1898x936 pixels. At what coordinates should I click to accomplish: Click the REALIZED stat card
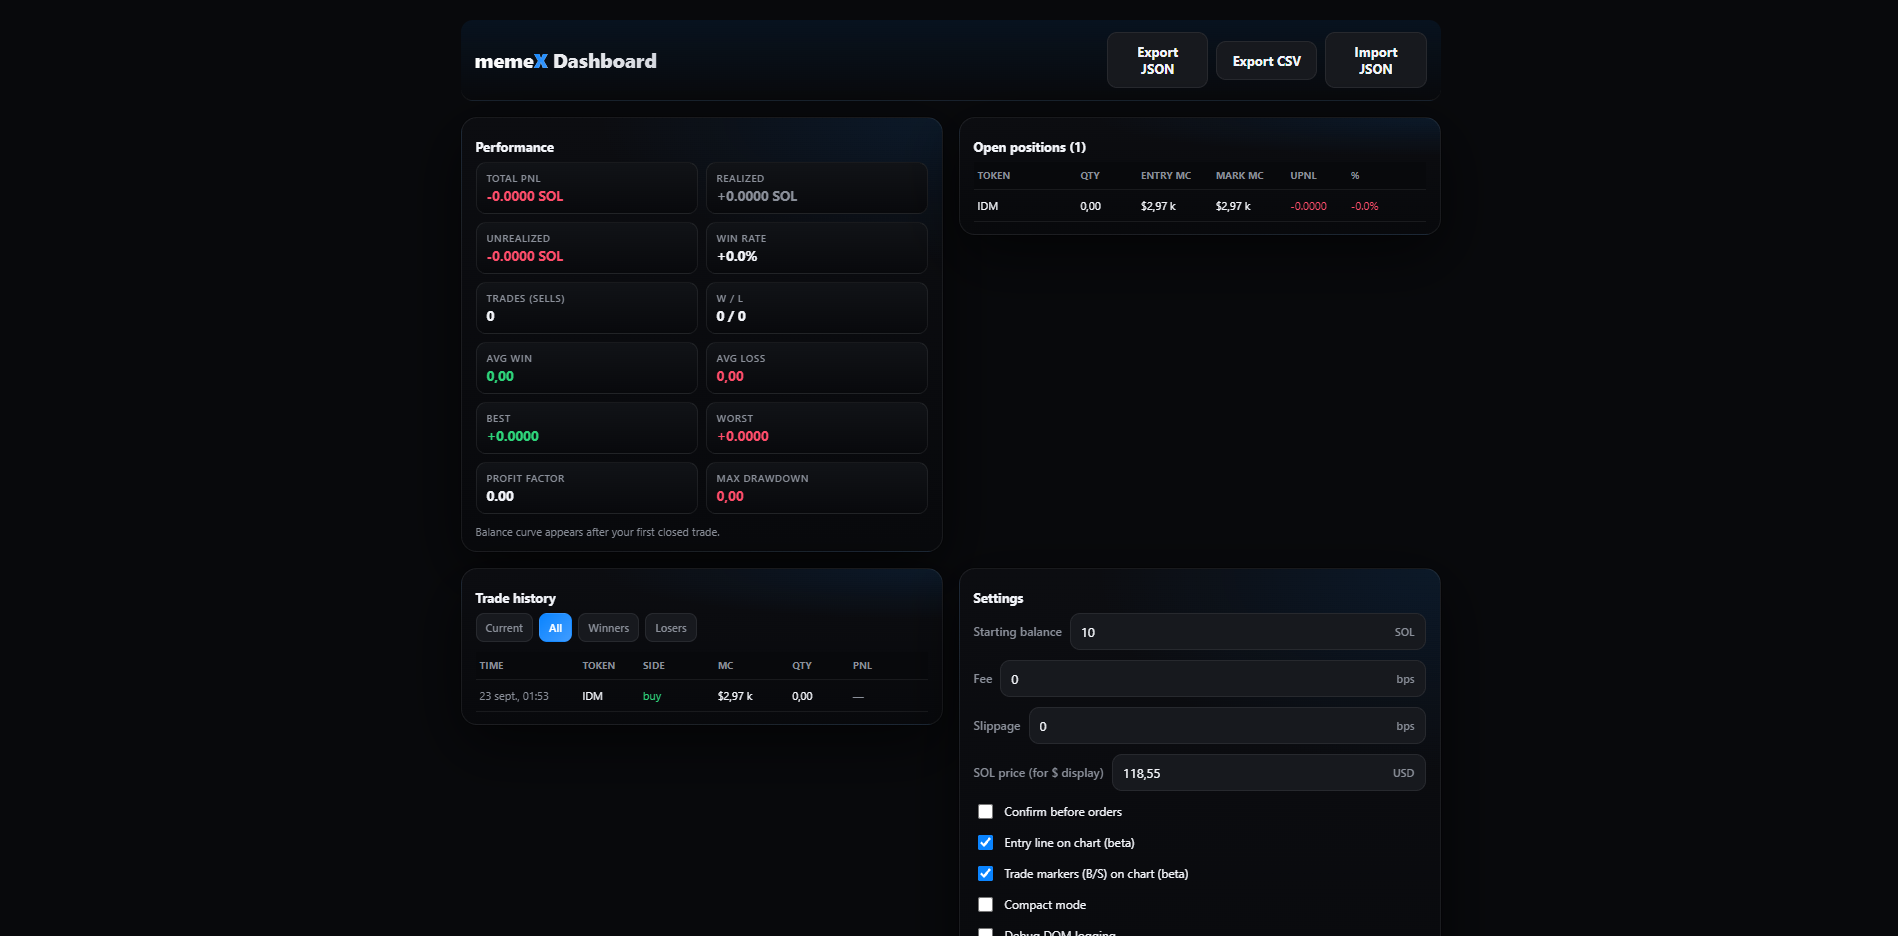tap(816, 188)
